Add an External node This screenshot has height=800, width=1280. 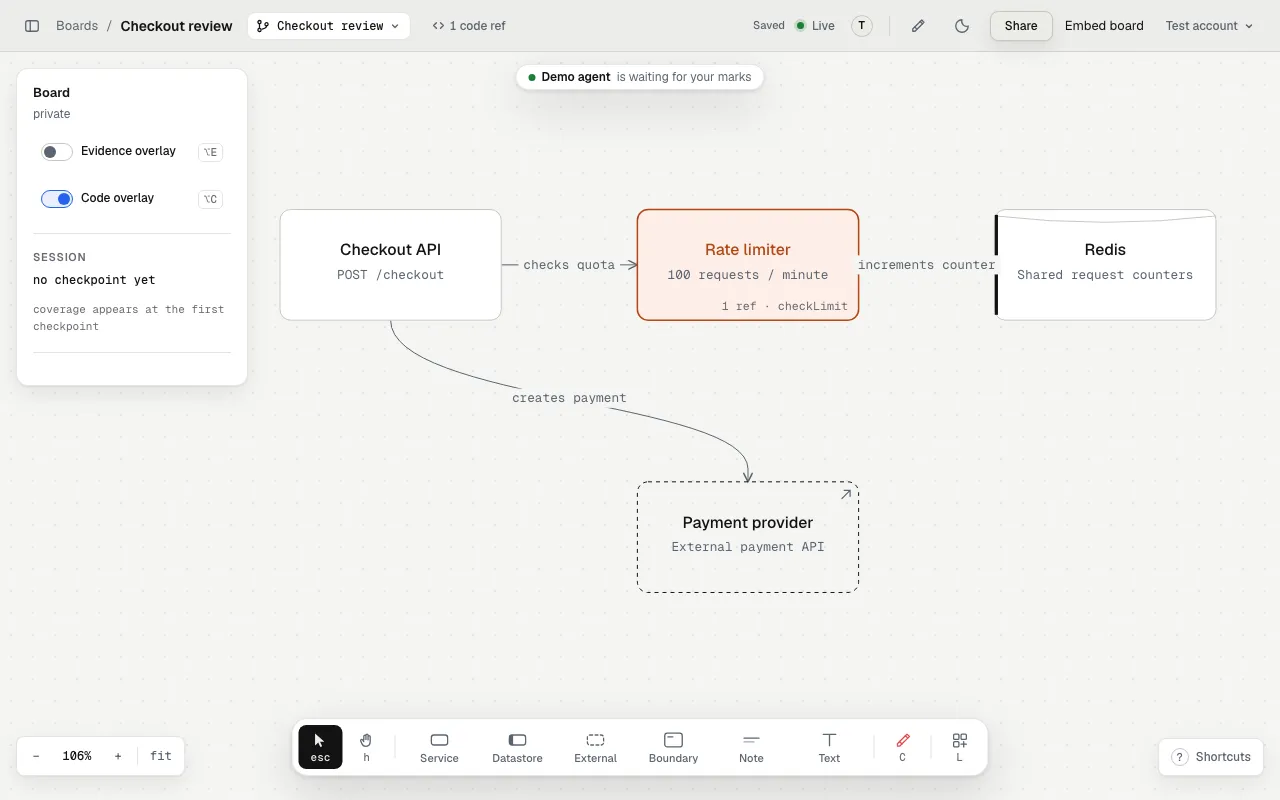pos(595,747)
